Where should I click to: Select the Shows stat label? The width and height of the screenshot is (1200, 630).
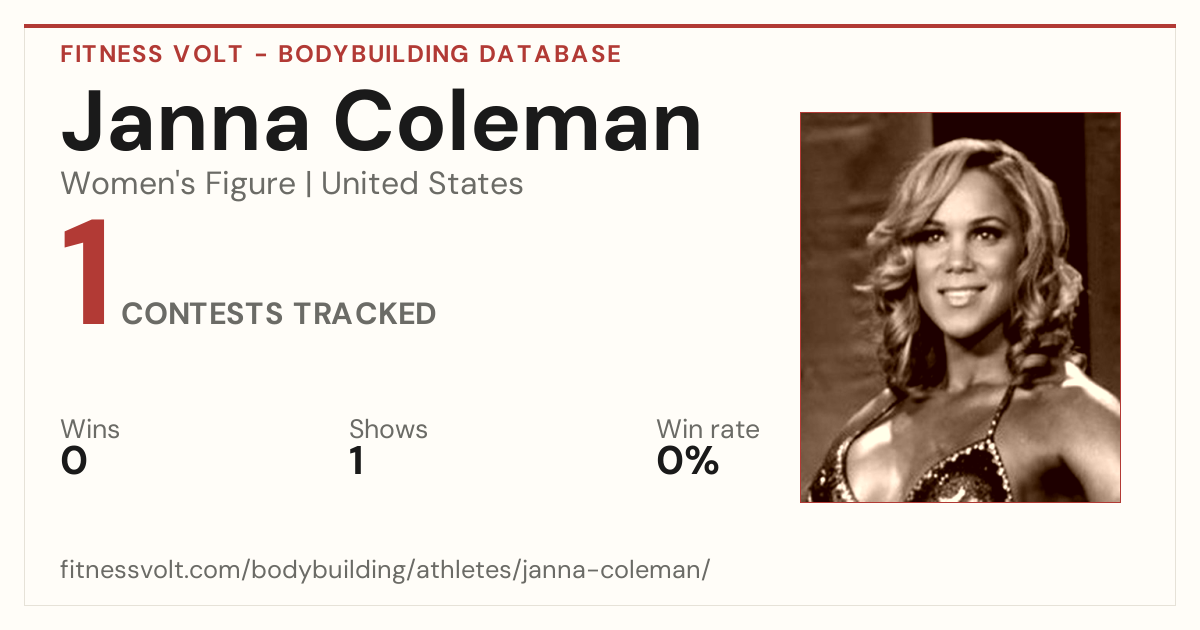(x=388, y=429)
